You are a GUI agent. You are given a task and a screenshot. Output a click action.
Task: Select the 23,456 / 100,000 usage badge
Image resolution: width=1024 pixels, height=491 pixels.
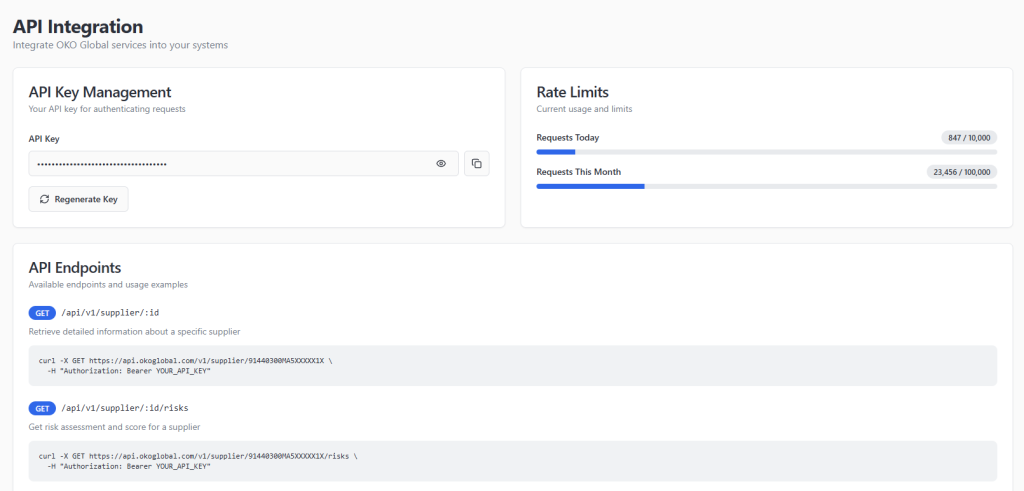tap(962, 172)
